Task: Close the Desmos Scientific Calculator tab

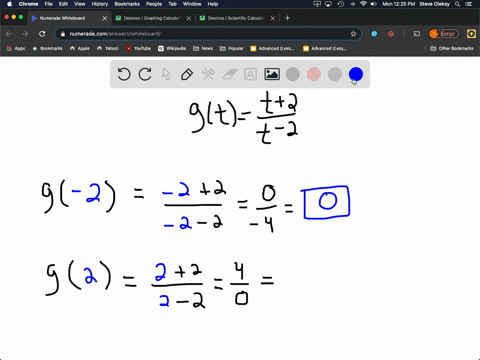Action: [x=273, y=18]
